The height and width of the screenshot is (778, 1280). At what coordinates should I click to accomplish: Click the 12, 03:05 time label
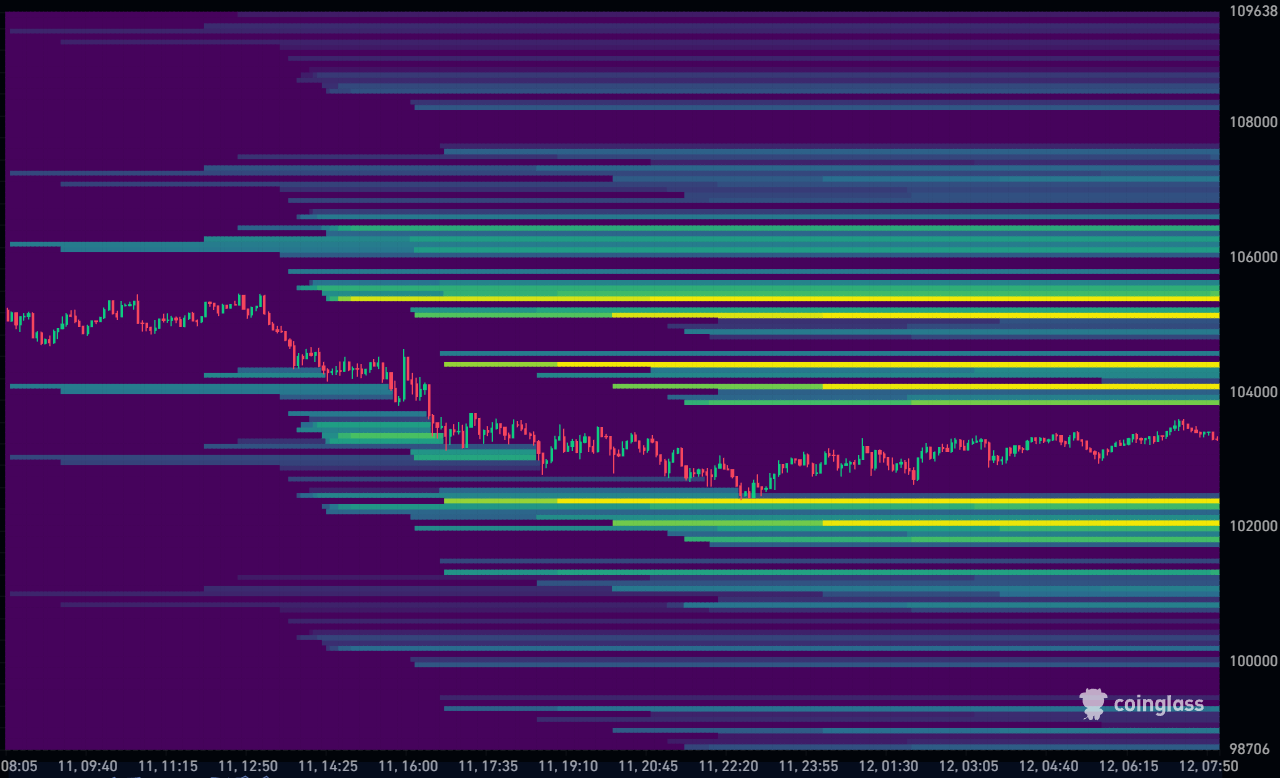coord(968,766)
